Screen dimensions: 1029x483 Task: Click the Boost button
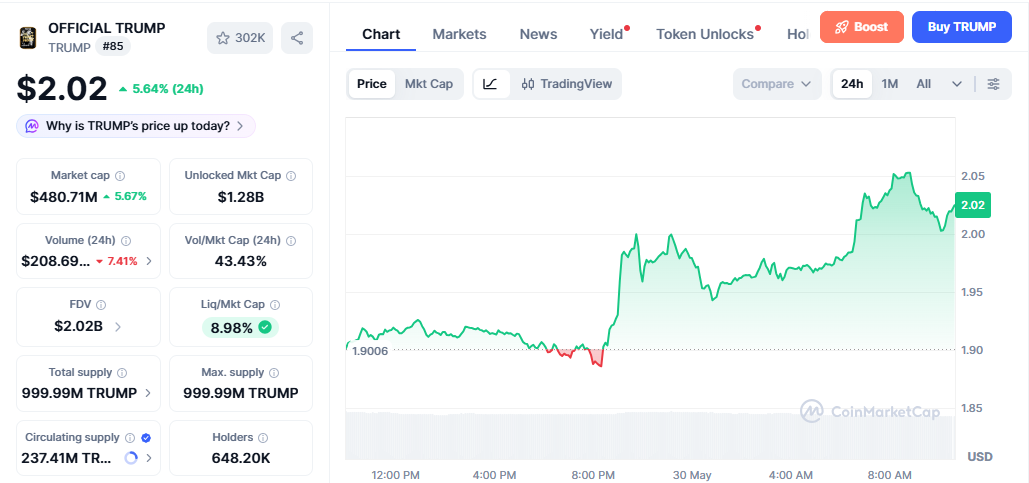(862, 27)
